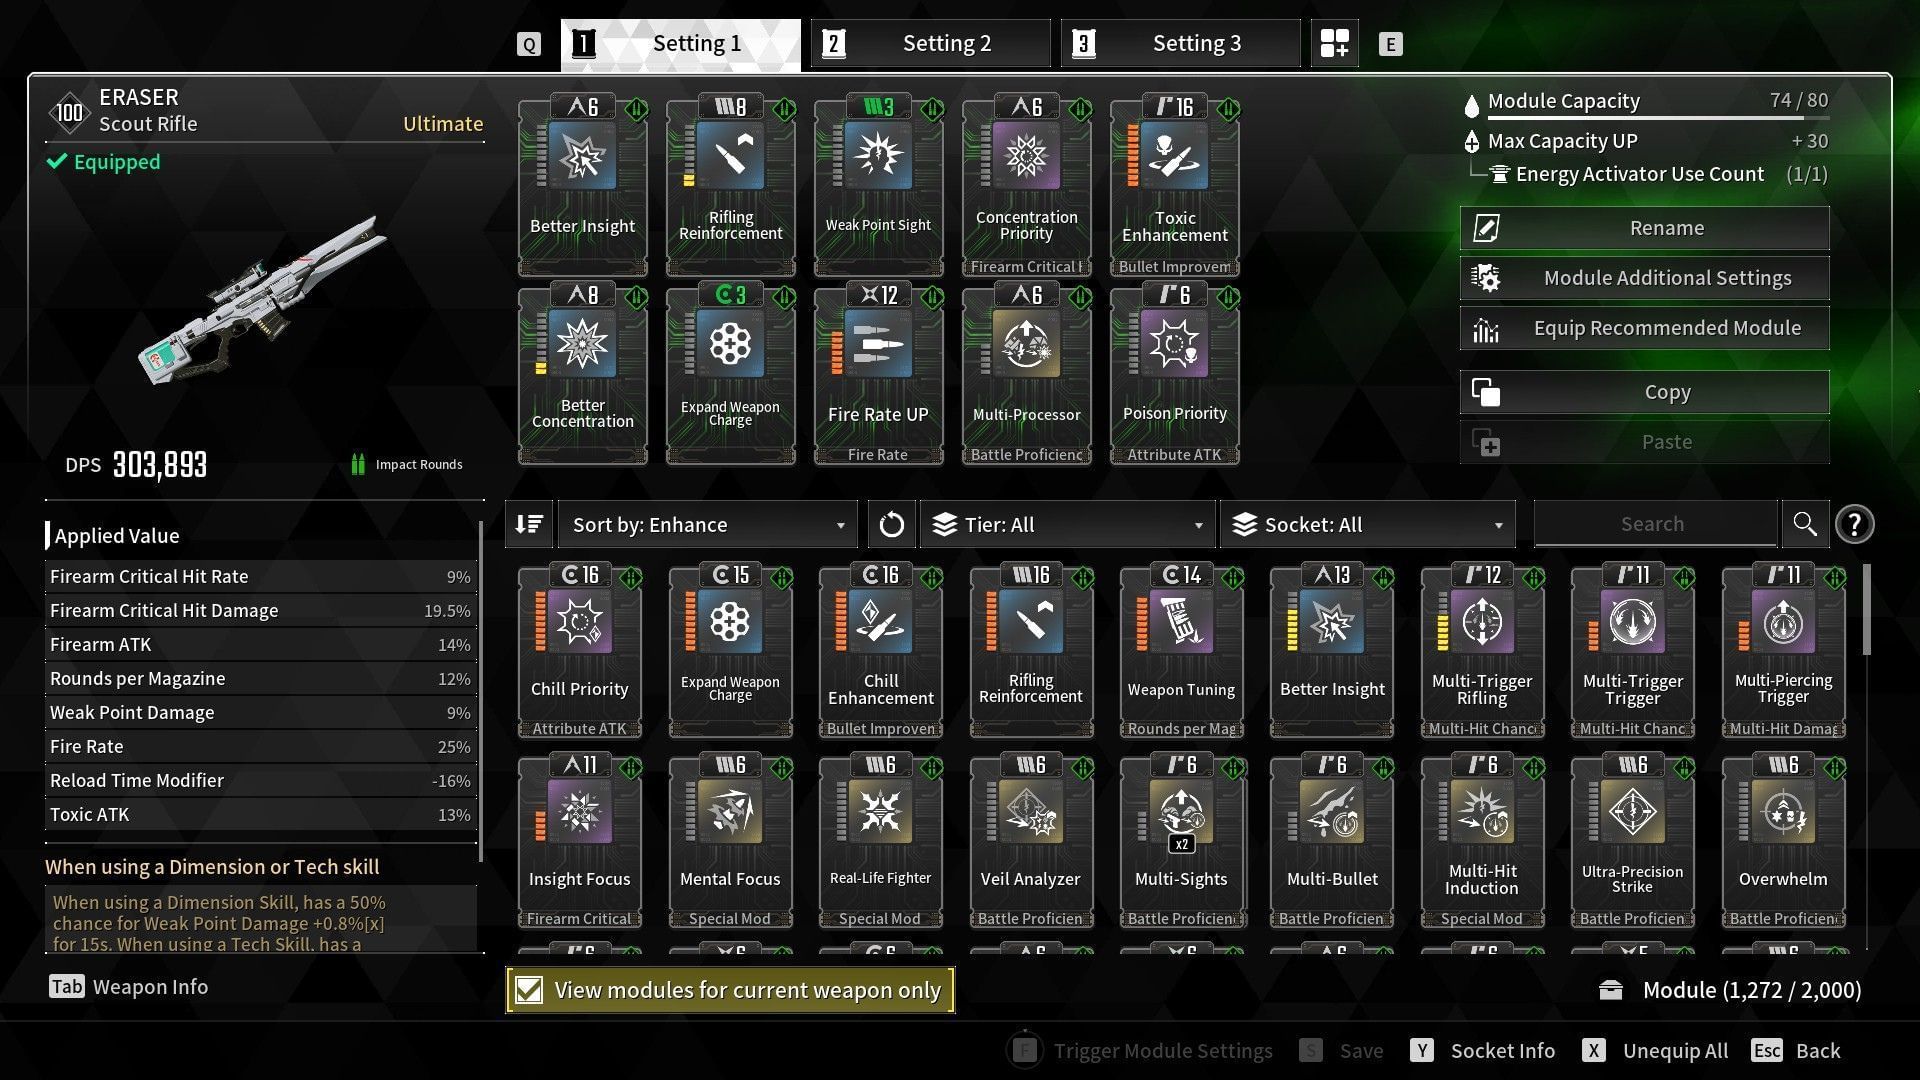Viewport: 1920px width, 1080px height.
Task: Pick the Weapon Tuning module from inventory
Action: click(1182, 651)
